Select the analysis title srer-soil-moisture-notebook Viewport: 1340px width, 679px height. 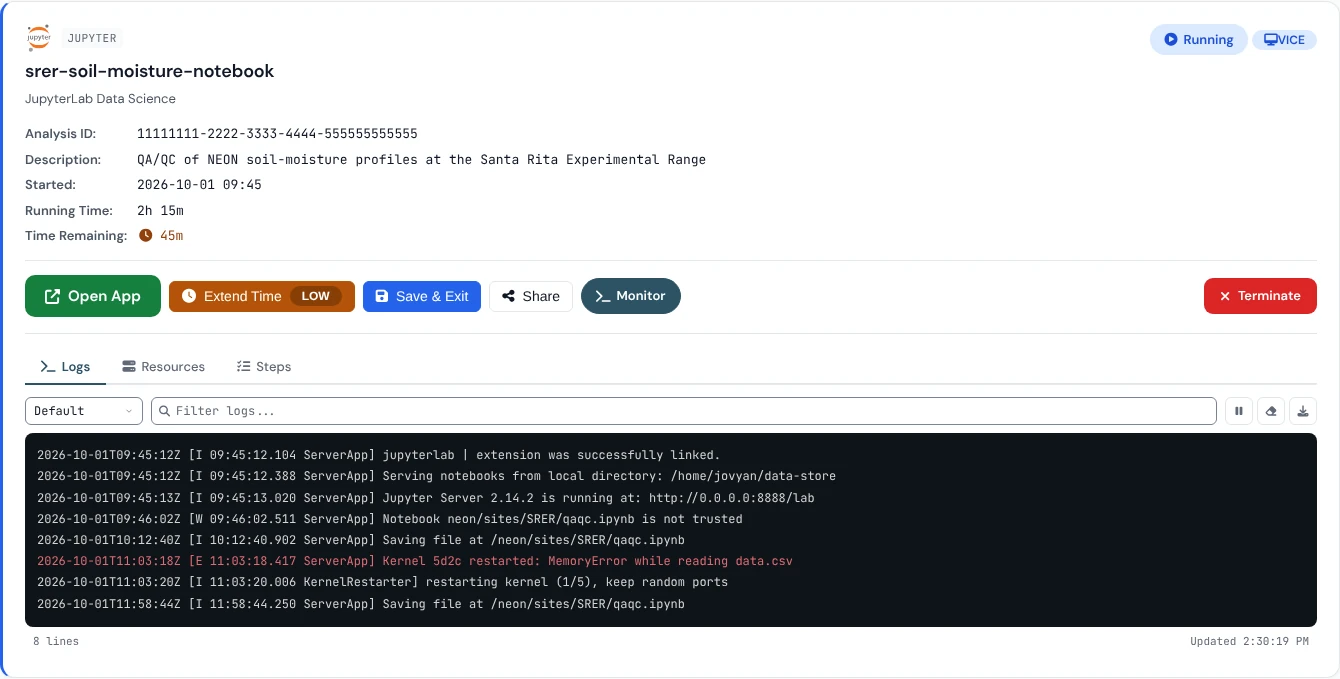point(150,71)
